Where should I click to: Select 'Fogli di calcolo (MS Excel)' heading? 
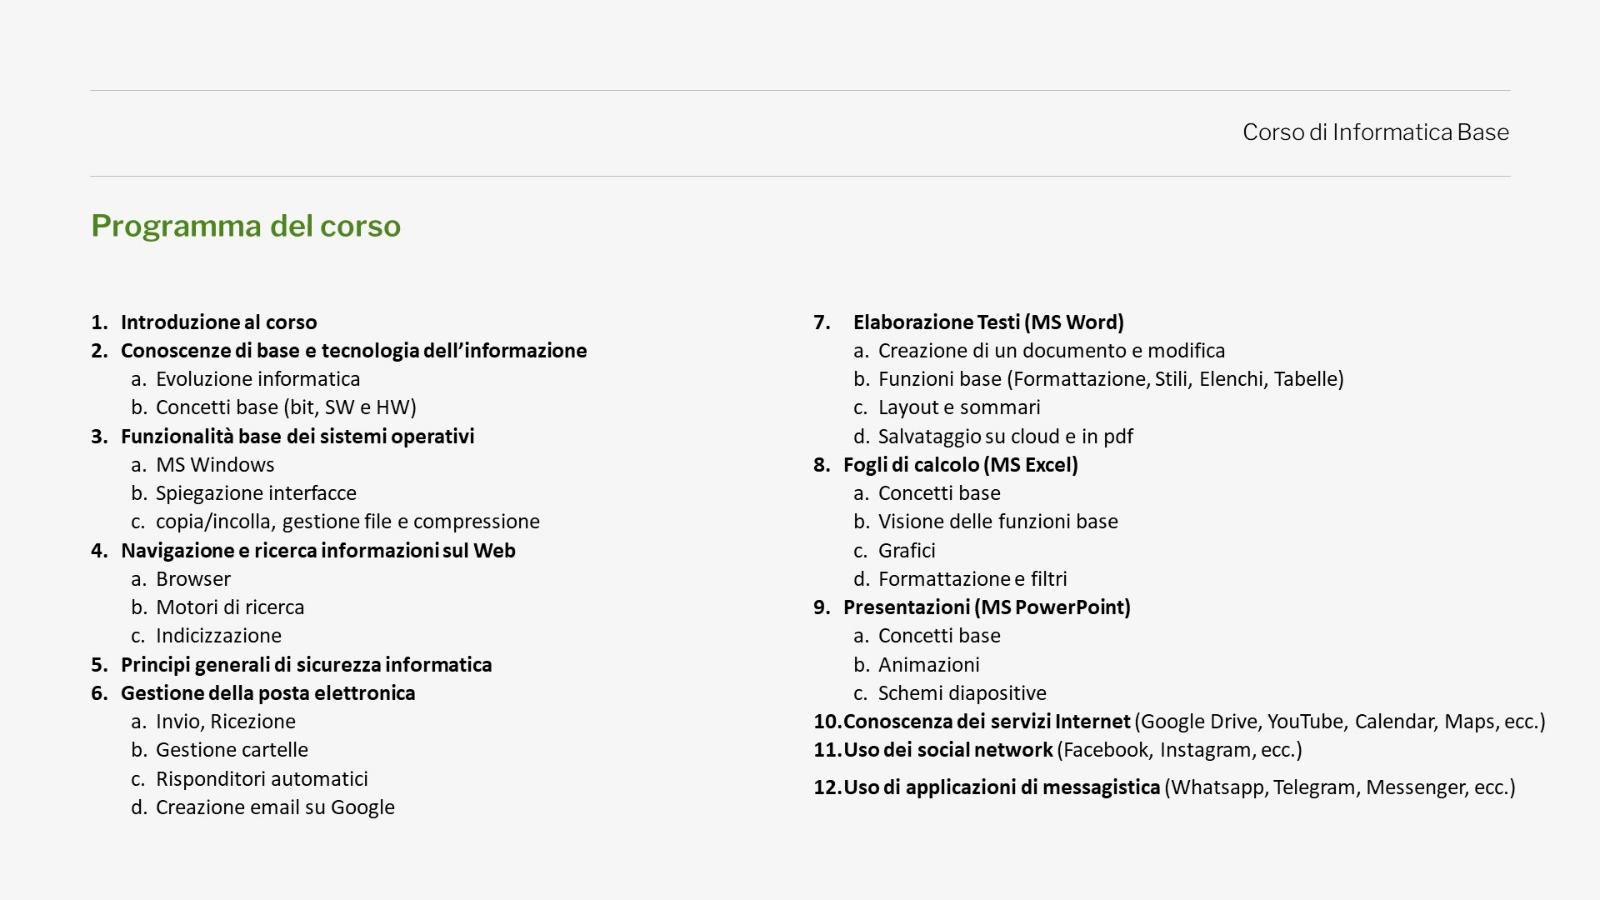tap(961, 465)
